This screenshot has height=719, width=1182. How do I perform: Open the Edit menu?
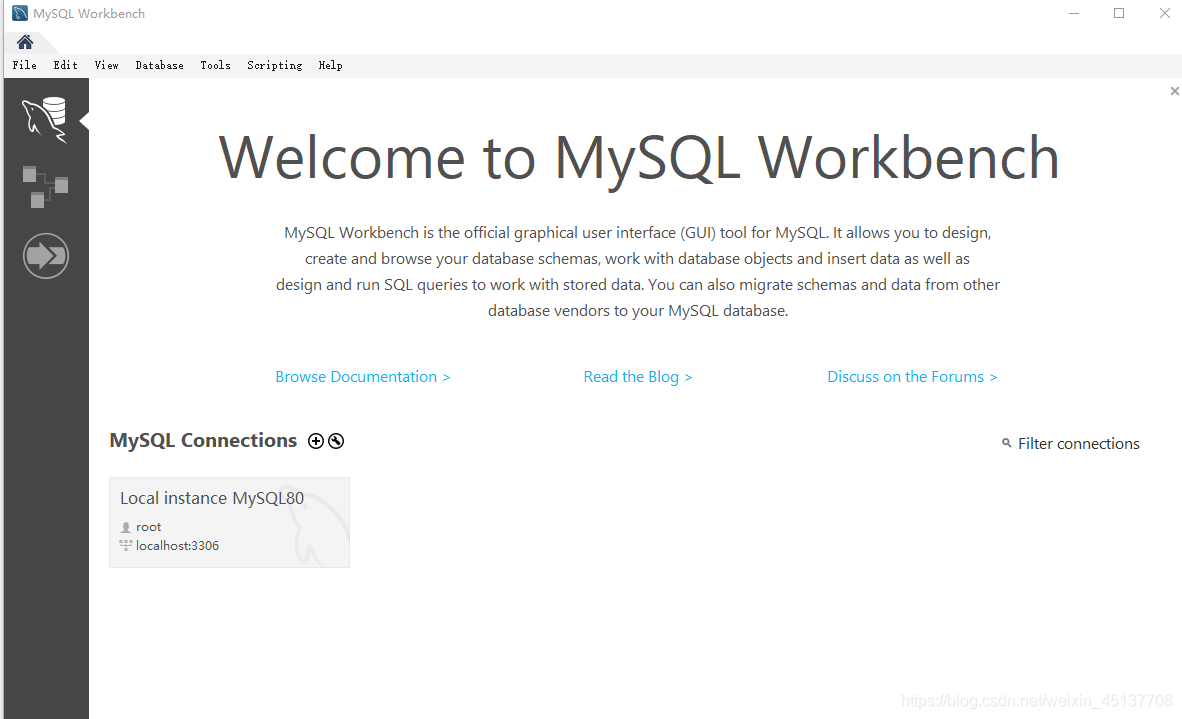(66, 66)
